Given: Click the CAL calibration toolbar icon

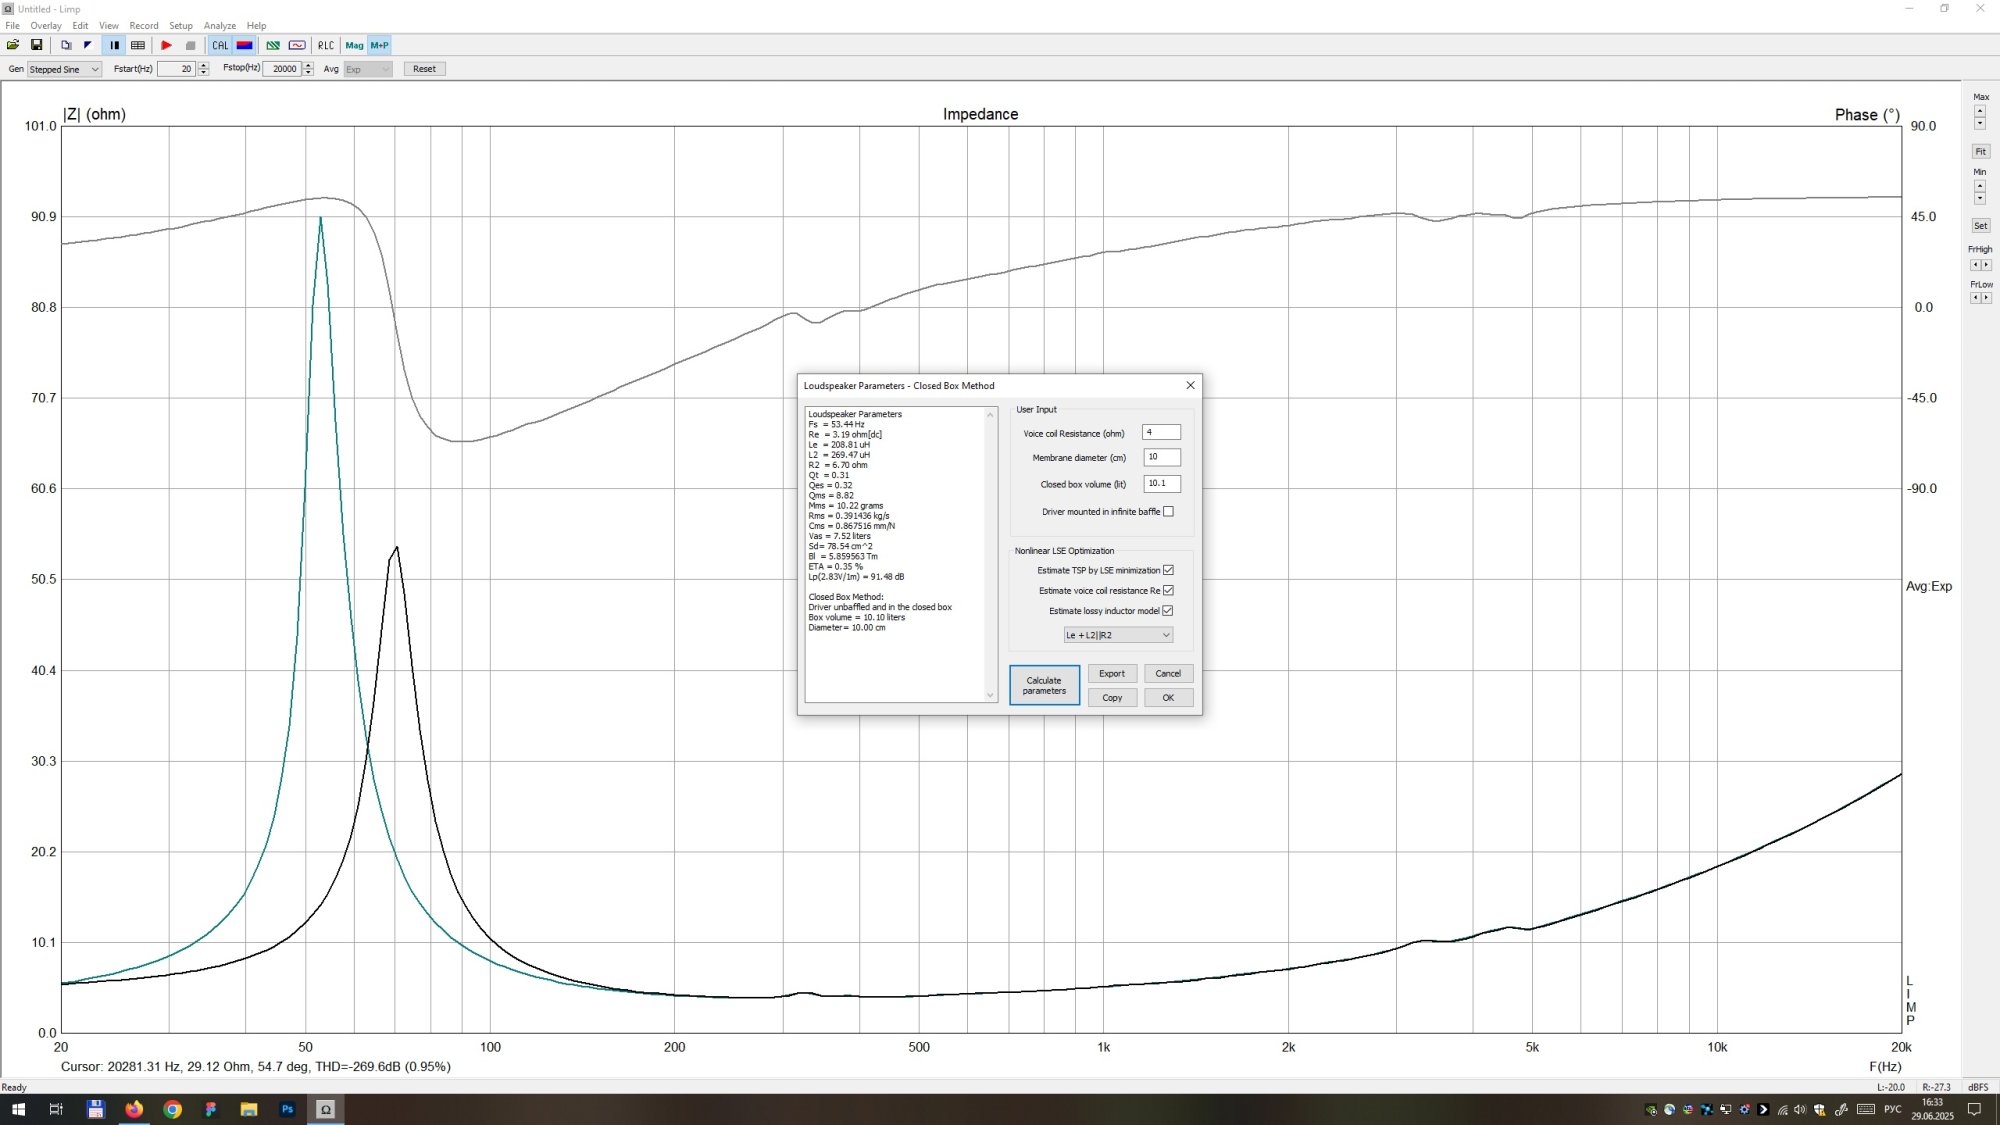Looking at the screenshot, I should click(220, 45).
